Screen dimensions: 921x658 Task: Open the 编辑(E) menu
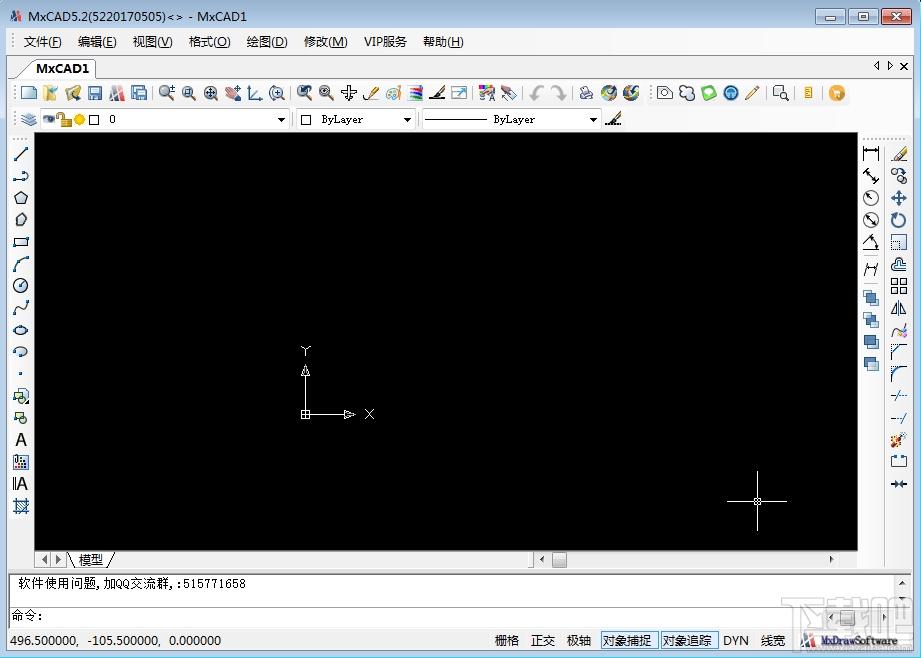click(97, 42)
